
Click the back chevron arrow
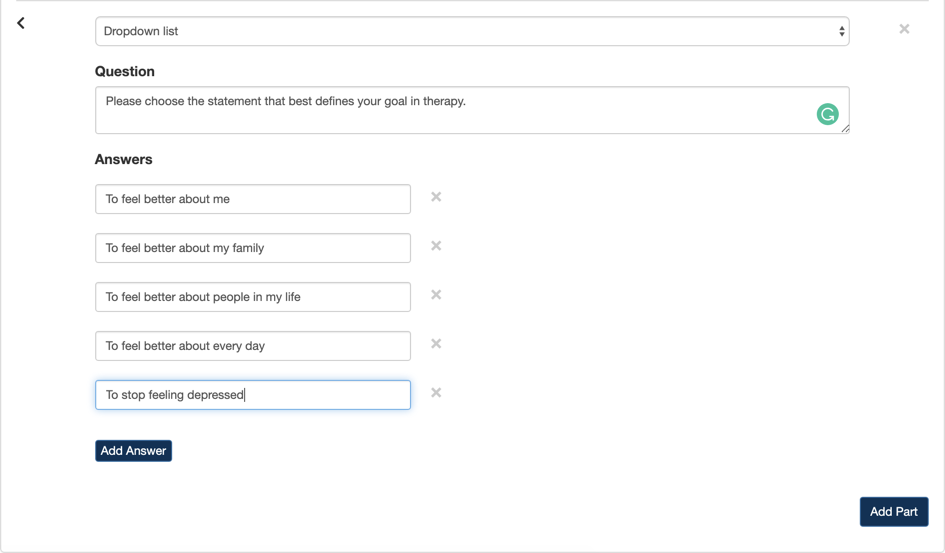tap(21, 23)
